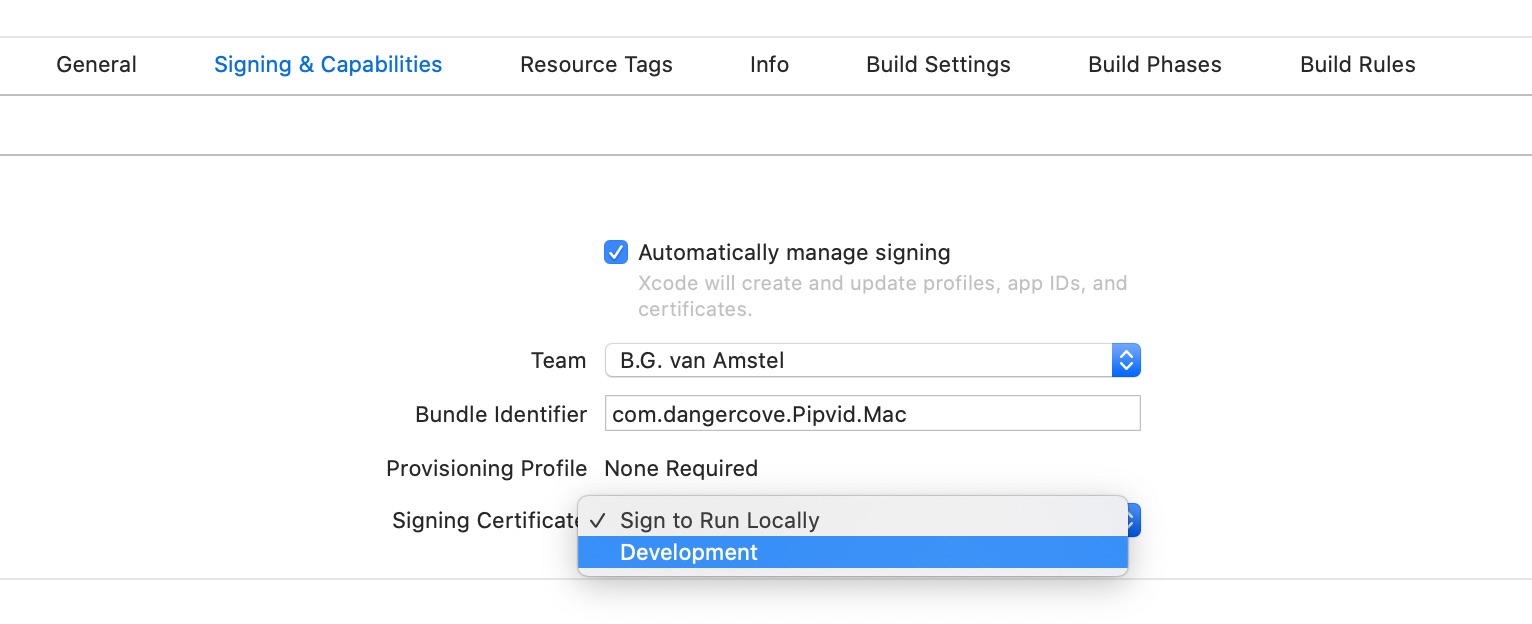
Task: Click the grey Xcode profiles description text
Action: (882, 296)
